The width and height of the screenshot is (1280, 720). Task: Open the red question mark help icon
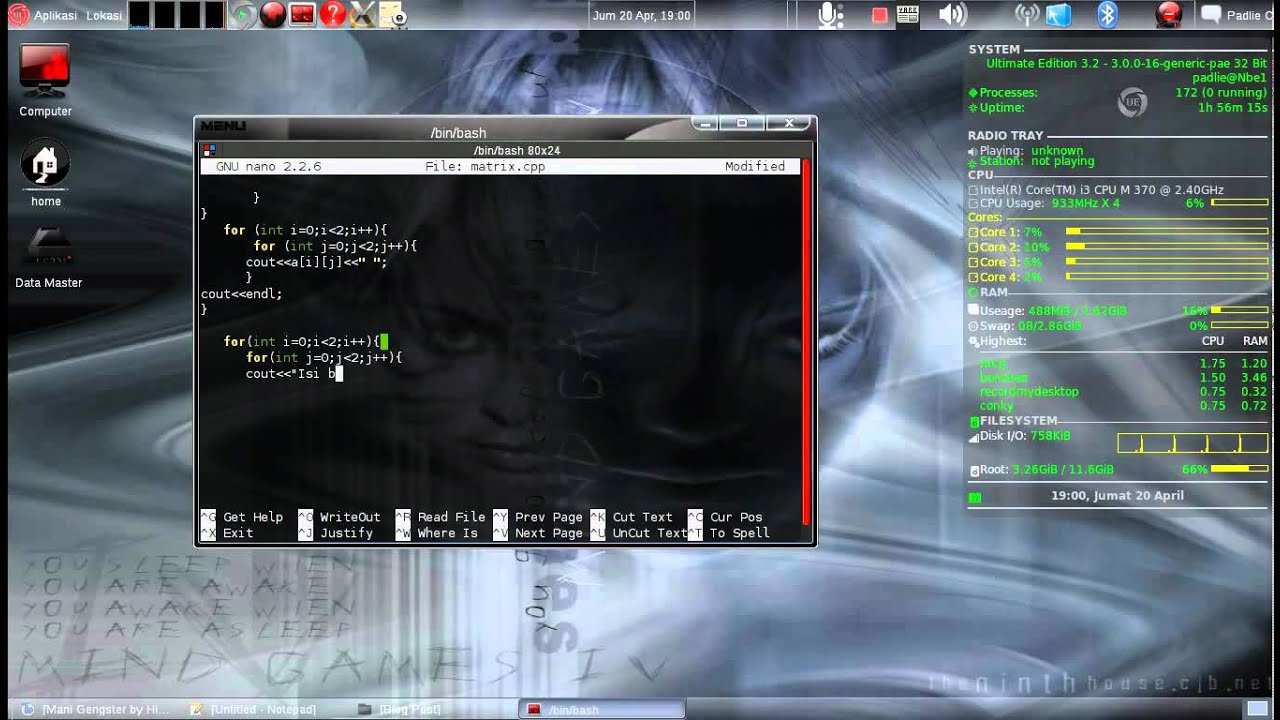(333, 15)
